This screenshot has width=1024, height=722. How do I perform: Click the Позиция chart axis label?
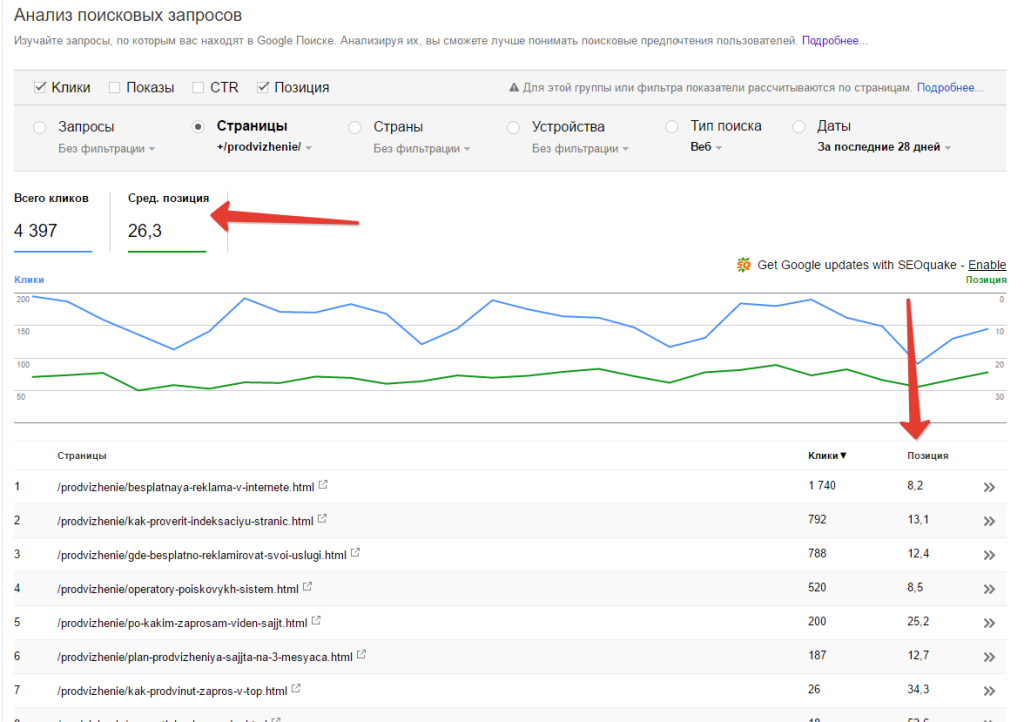coord(986,279)
